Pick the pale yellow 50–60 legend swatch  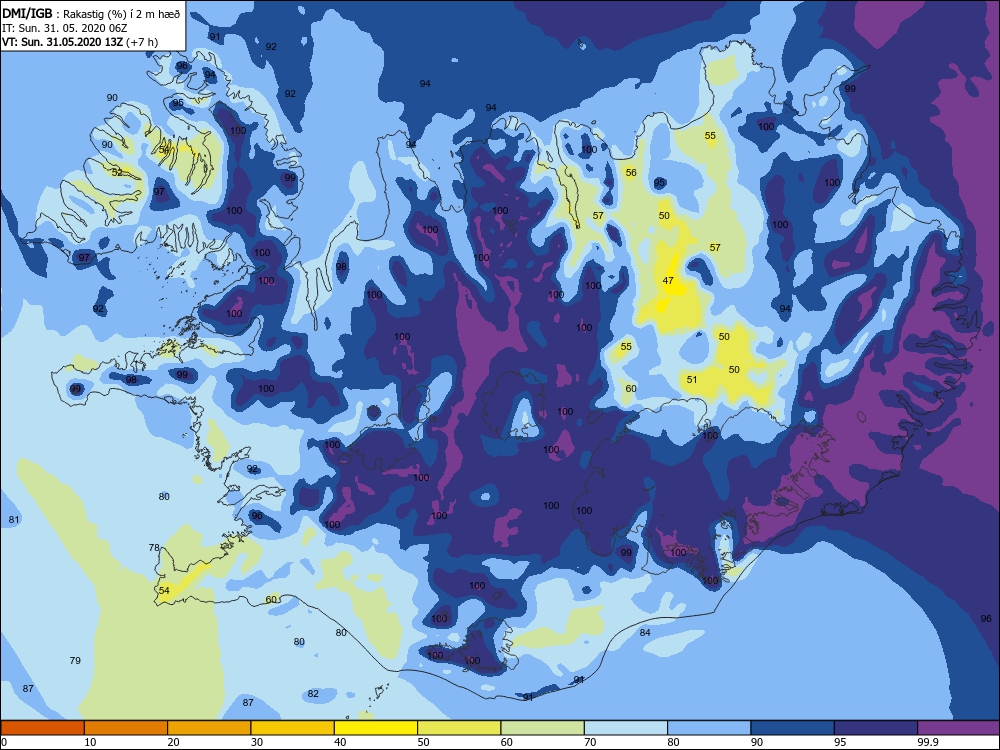[x=459, y=728]
